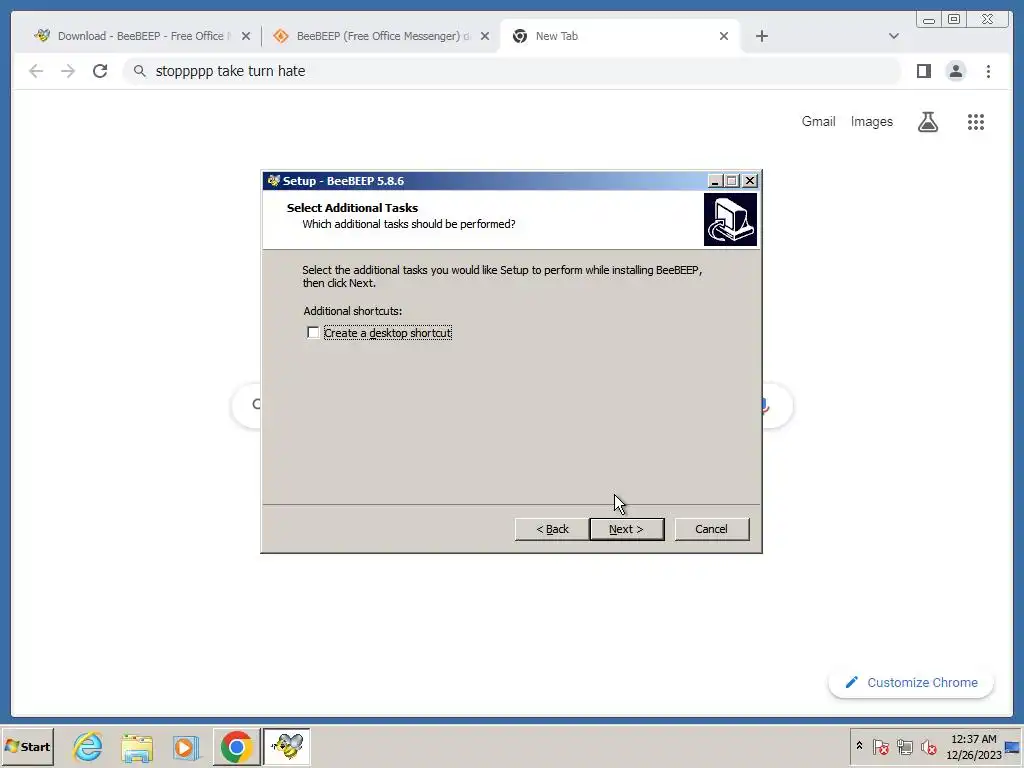
Task: Expand the tab search dropdown
Action: [x=894, y=37]
